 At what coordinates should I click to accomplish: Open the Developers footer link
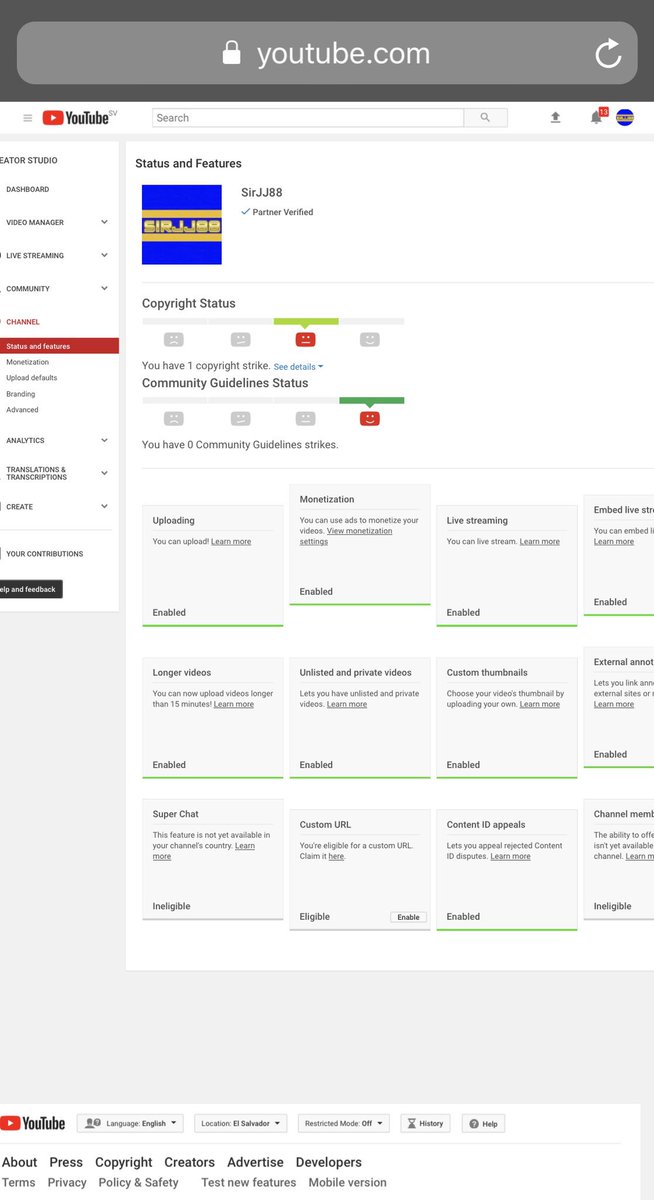[329, 1162]
